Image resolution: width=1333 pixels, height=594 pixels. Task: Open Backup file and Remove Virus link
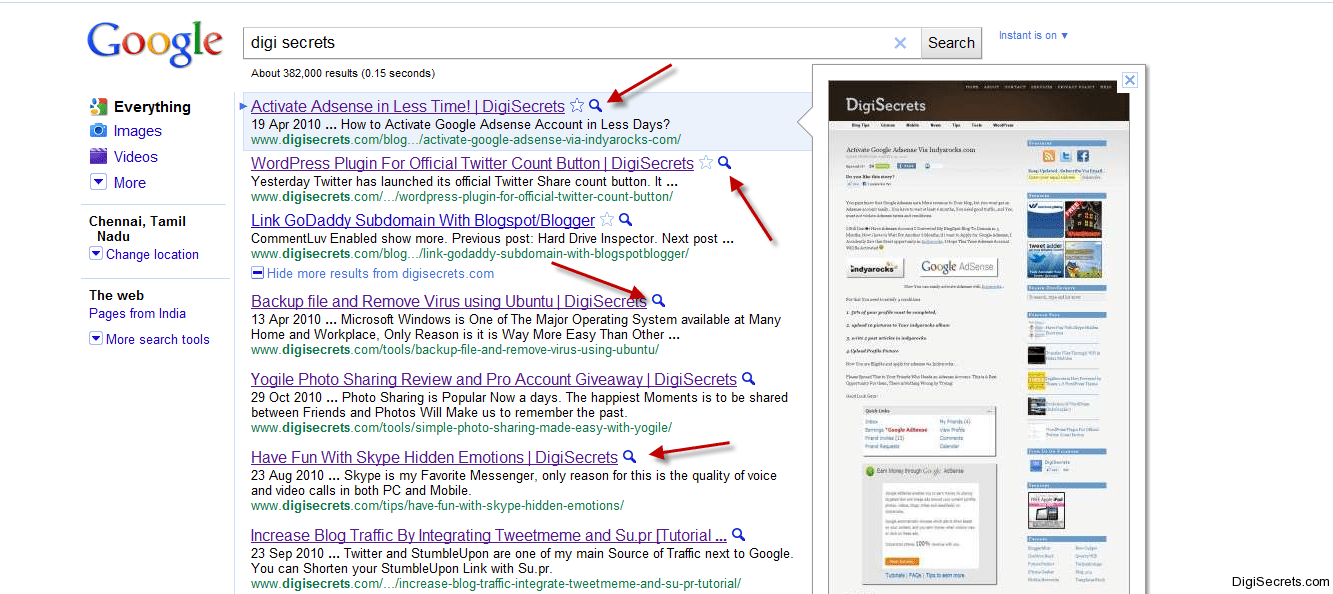(x=449, y=301)
